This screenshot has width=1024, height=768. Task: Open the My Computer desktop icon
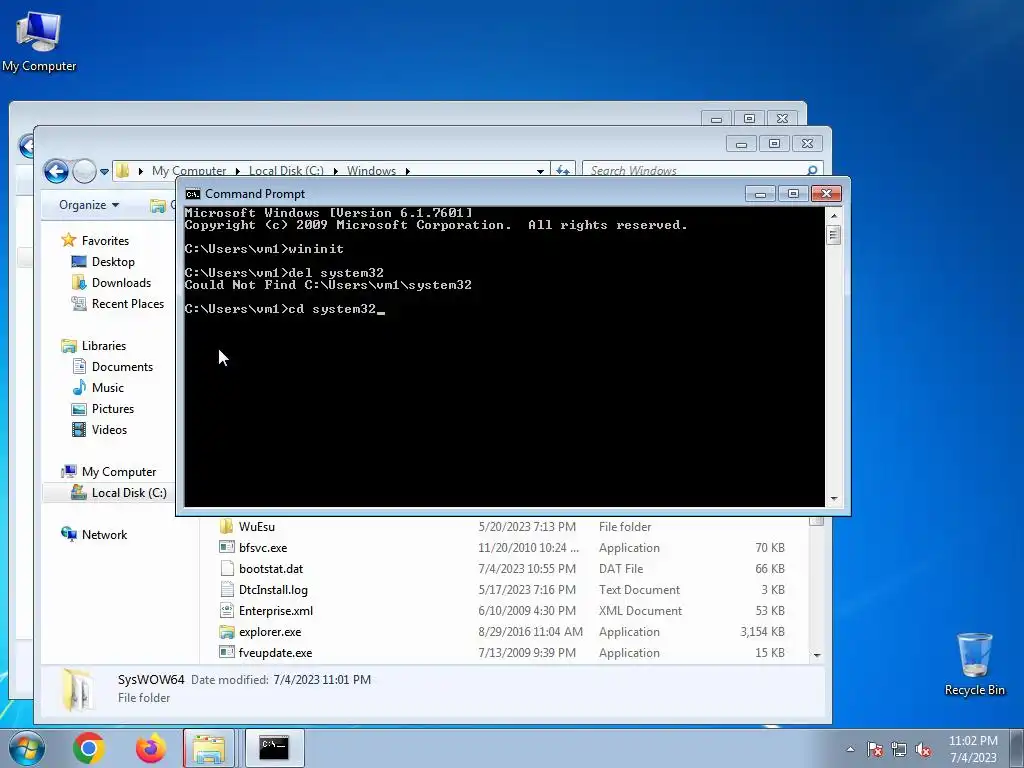pyautogui.click(x=39, y=41)
